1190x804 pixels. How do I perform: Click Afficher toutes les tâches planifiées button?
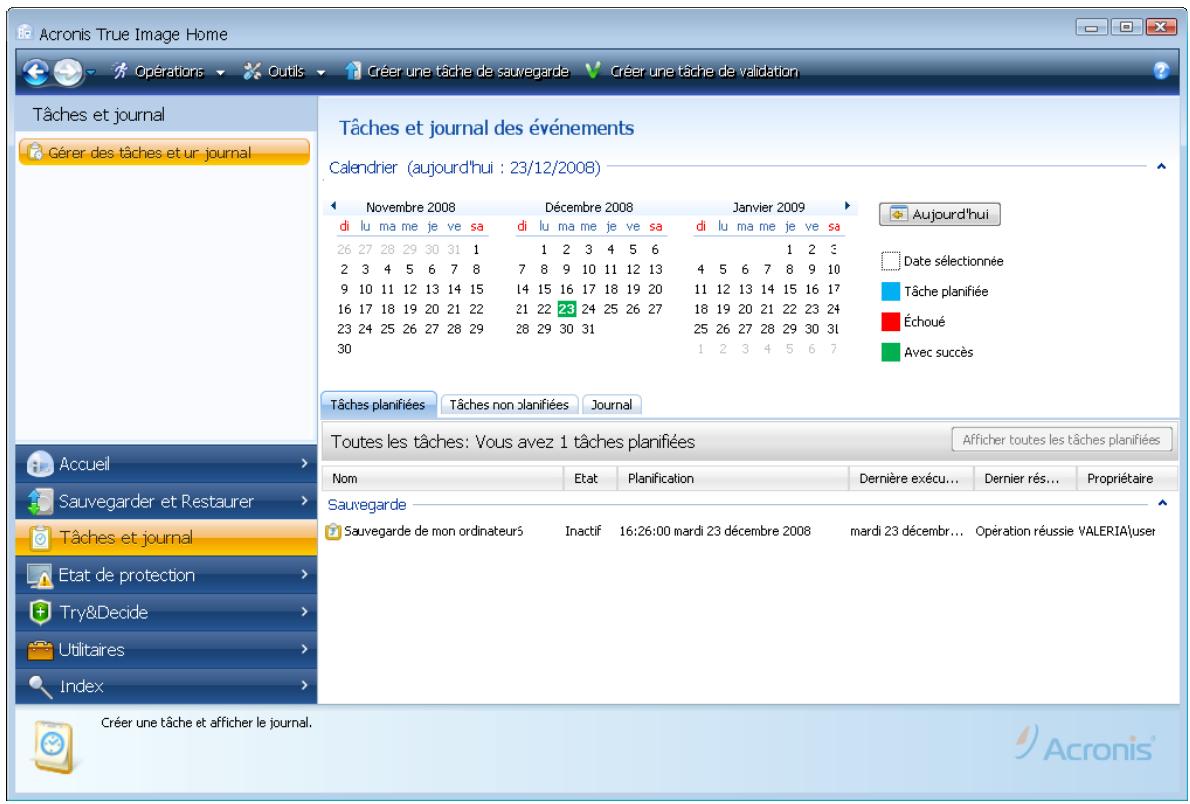point(1061,440)
